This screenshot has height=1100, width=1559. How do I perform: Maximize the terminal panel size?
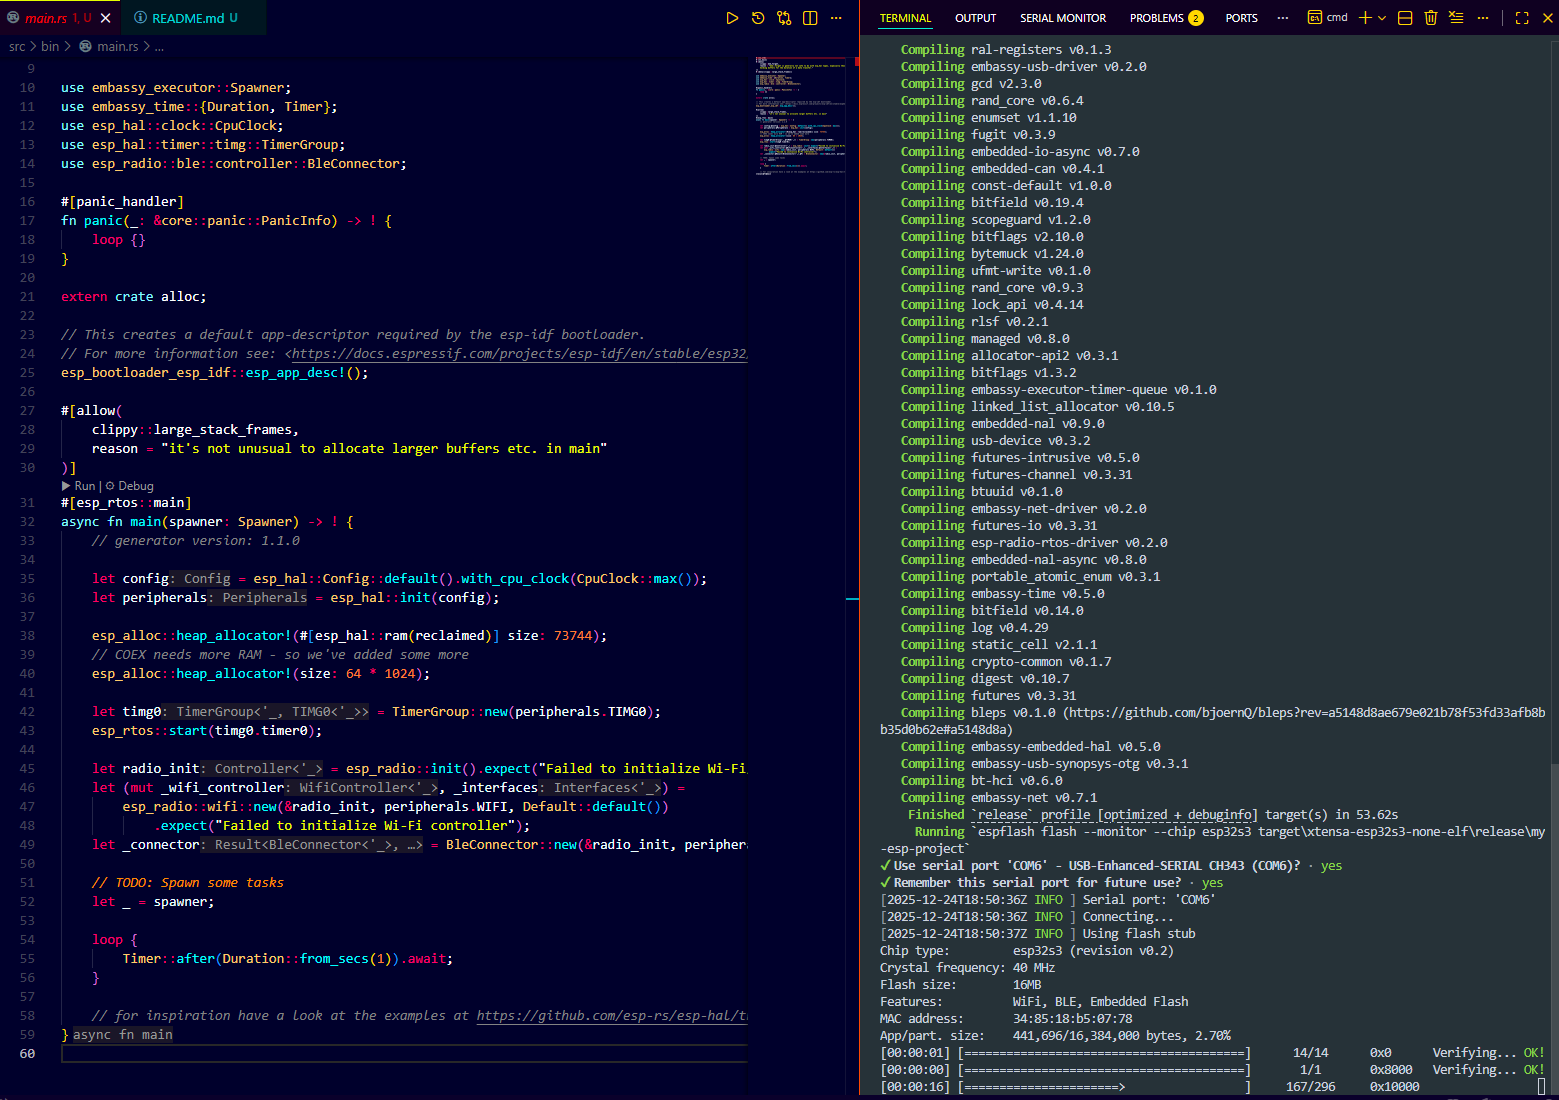coord(1522,18)
